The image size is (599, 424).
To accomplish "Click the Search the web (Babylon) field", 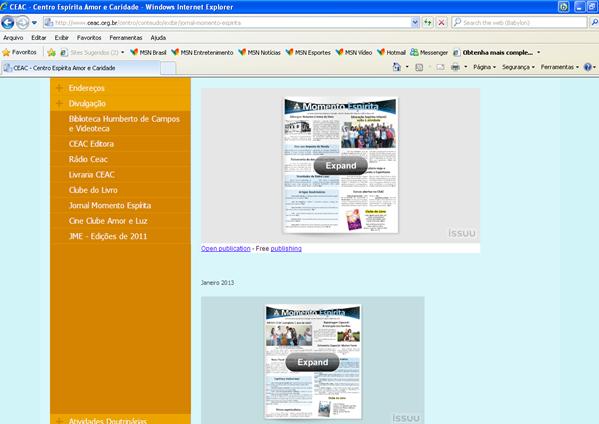I will [x=519, y=23].
